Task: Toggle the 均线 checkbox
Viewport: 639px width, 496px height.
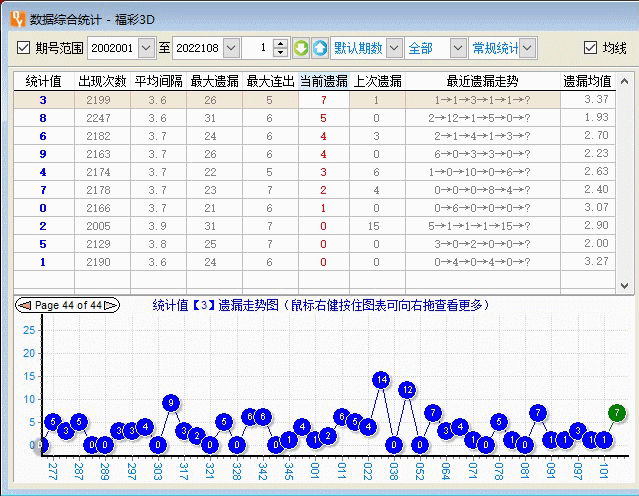Action: coord(590,48)
